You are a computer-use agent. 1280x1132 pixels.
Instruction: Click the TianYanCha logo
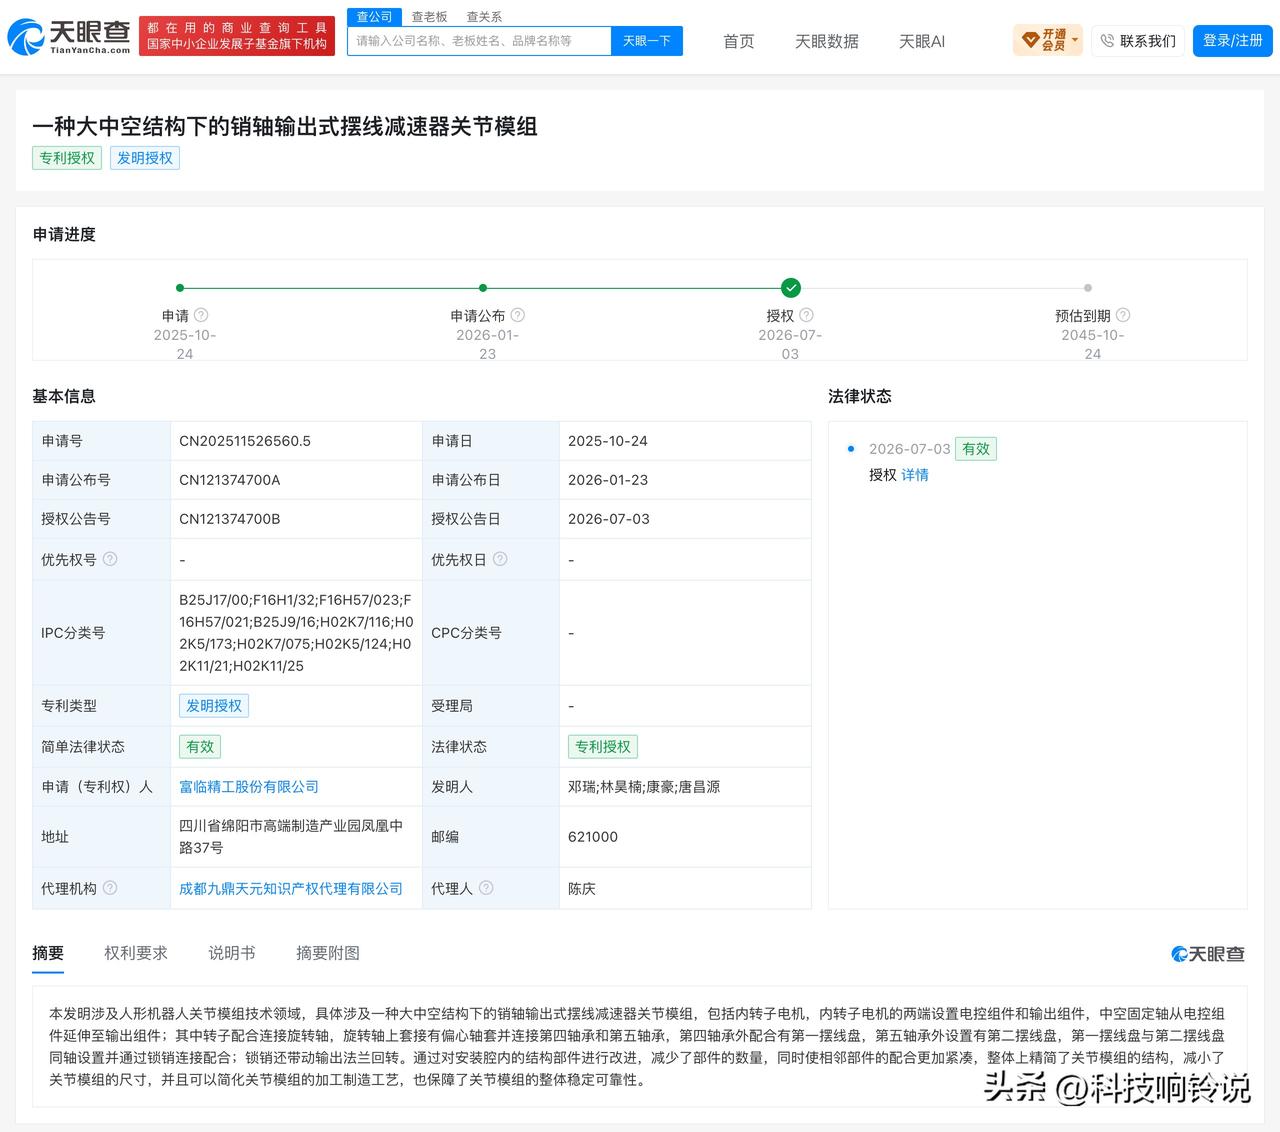69,37
